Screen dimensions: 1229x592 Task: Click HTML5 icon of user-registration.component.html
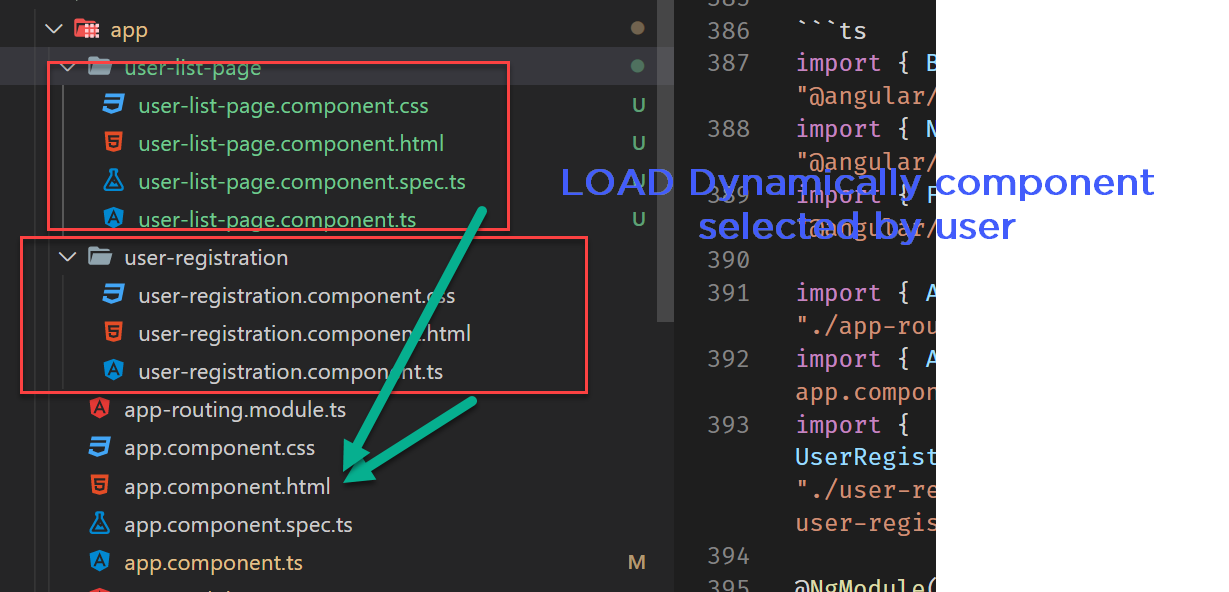[x=113, y=334]
